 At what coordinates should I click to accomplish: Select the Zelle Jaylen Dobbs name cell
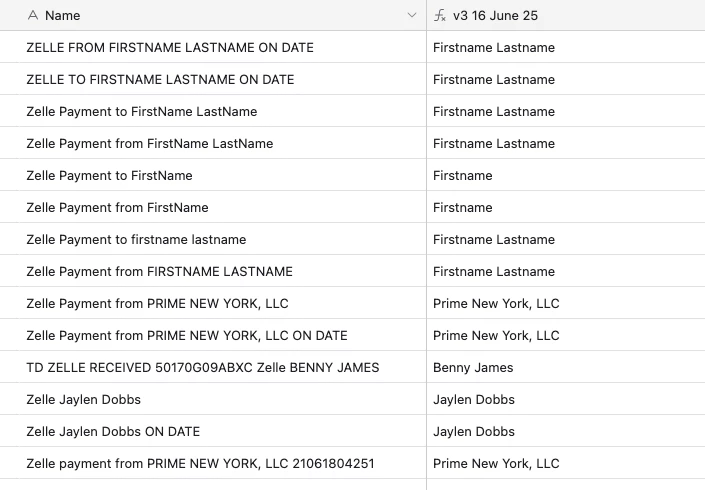point(223,399)
